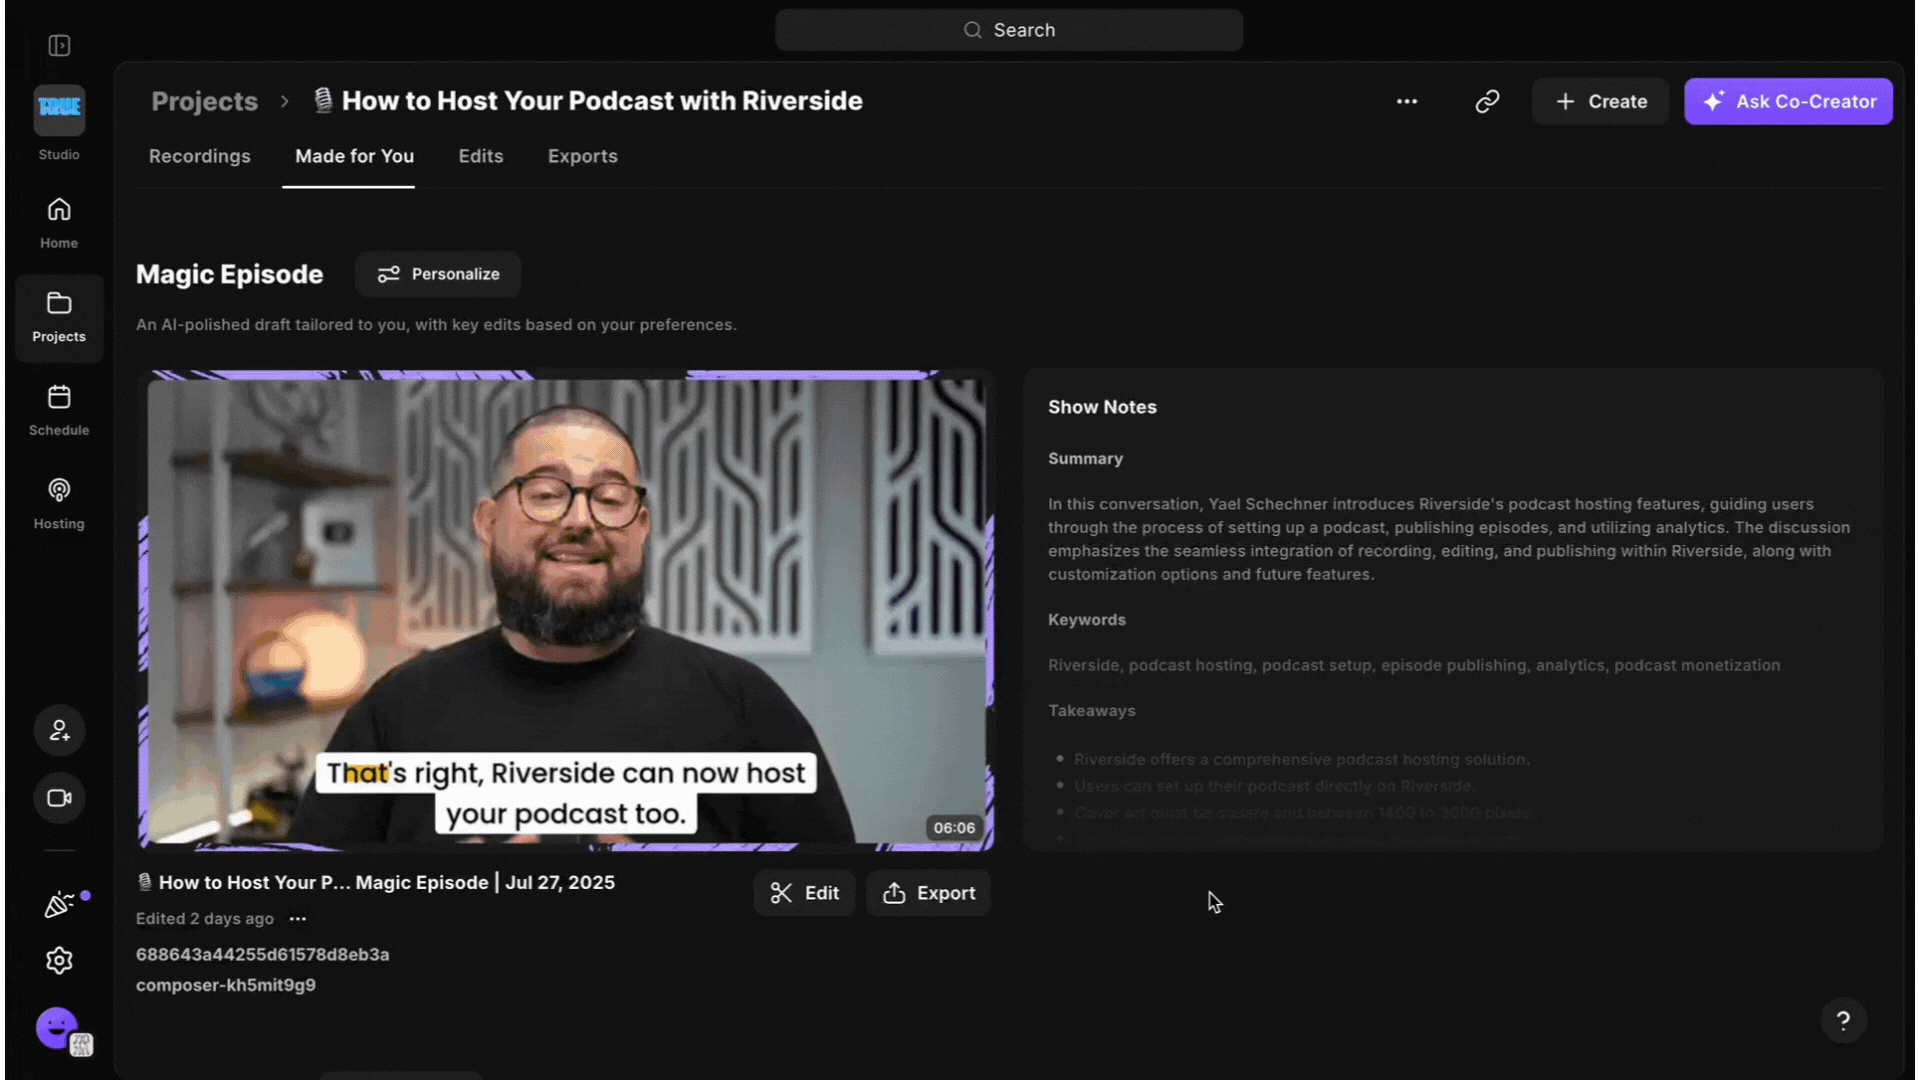
Task: Click the episode title below the video
Action: click(376, 883)
